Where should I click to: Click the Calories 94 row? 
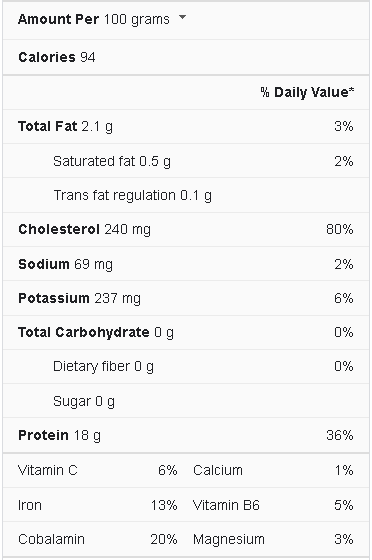coord(186,58)
